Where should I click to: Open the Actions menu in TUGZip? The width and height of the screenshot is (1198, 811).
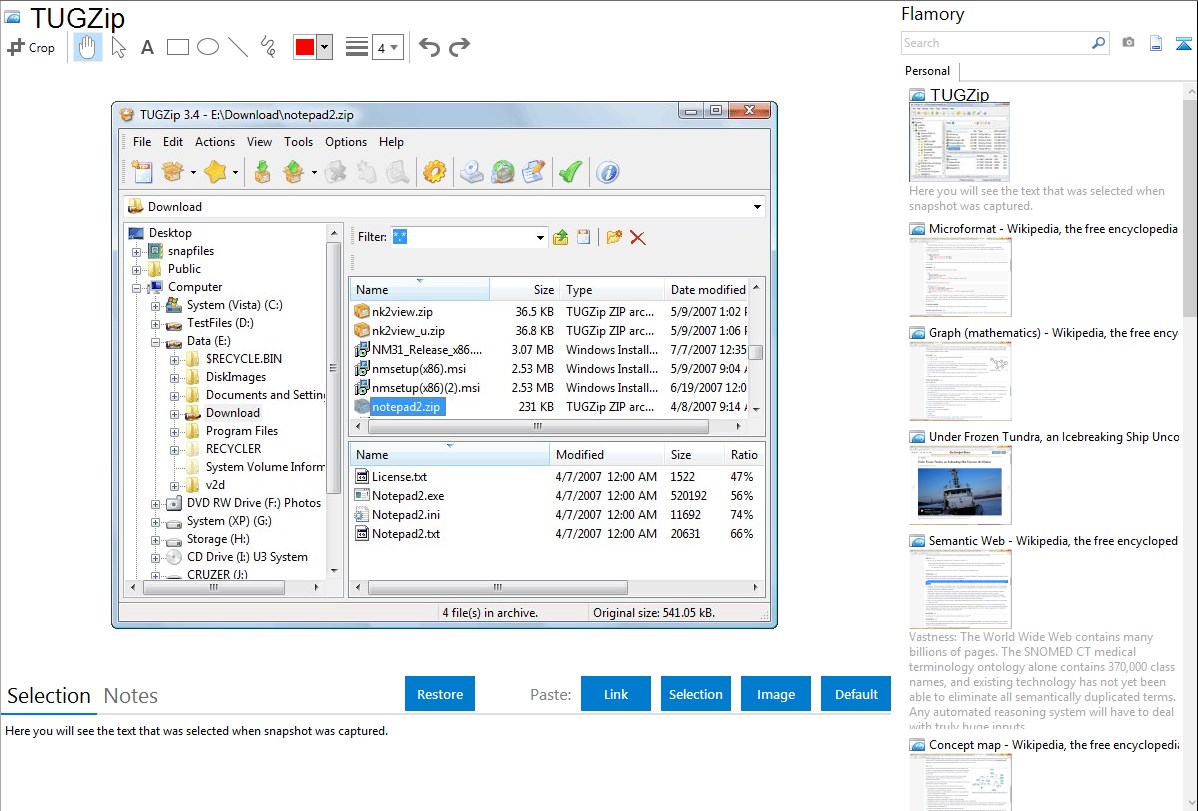pos(215,142)
